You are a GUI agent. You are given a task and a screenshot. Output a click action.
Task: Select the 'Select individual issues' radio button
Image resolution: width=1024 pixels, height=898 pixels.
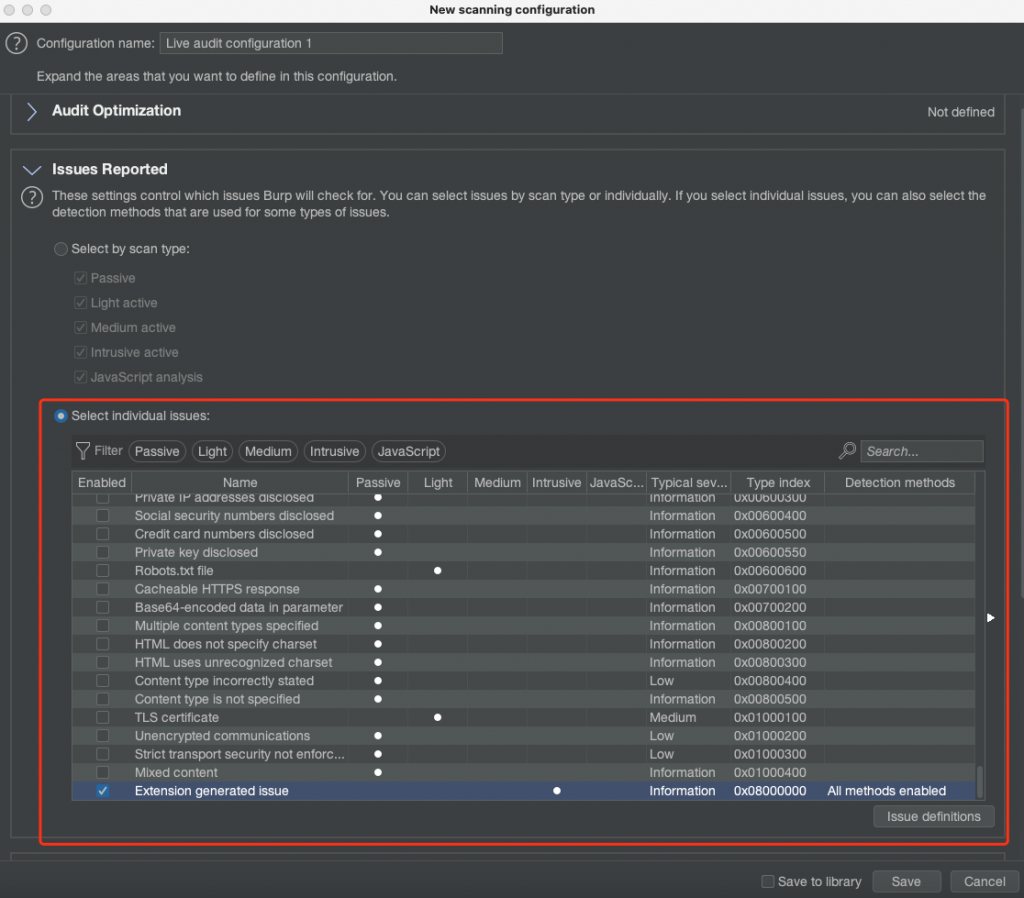[x=61, y=416]
